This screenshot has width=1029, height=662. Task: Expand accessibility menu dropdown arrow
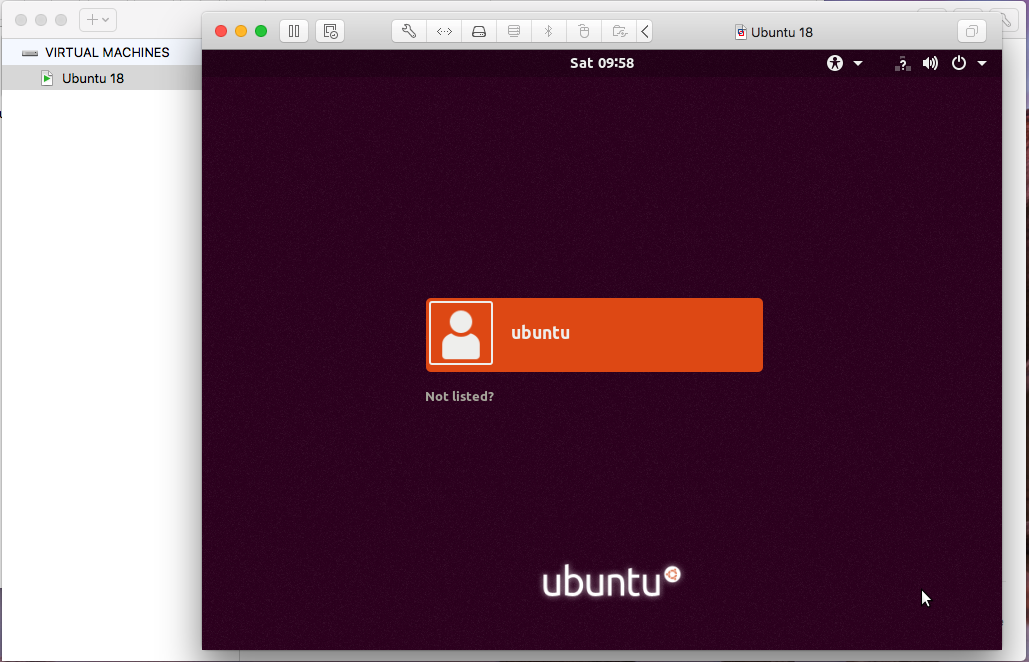[858, 64]
